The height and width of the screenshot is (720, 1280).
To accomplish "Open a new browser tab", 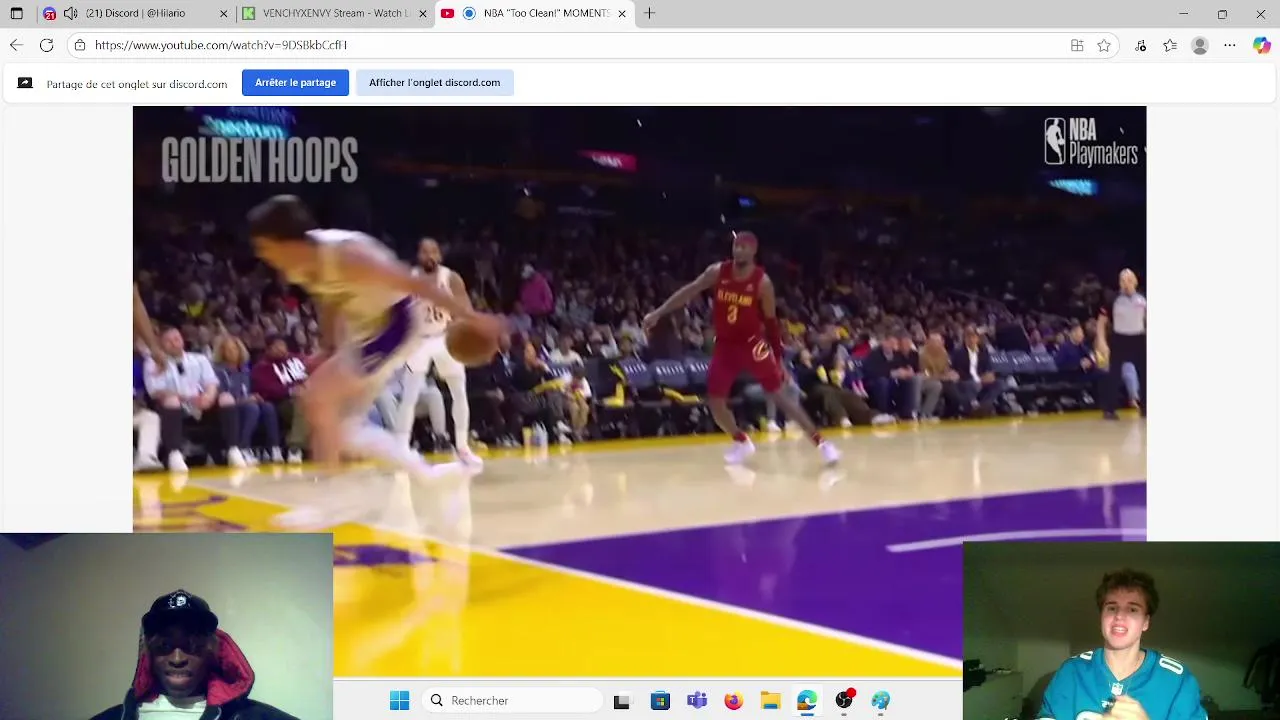I will click(x=650, y=14).
